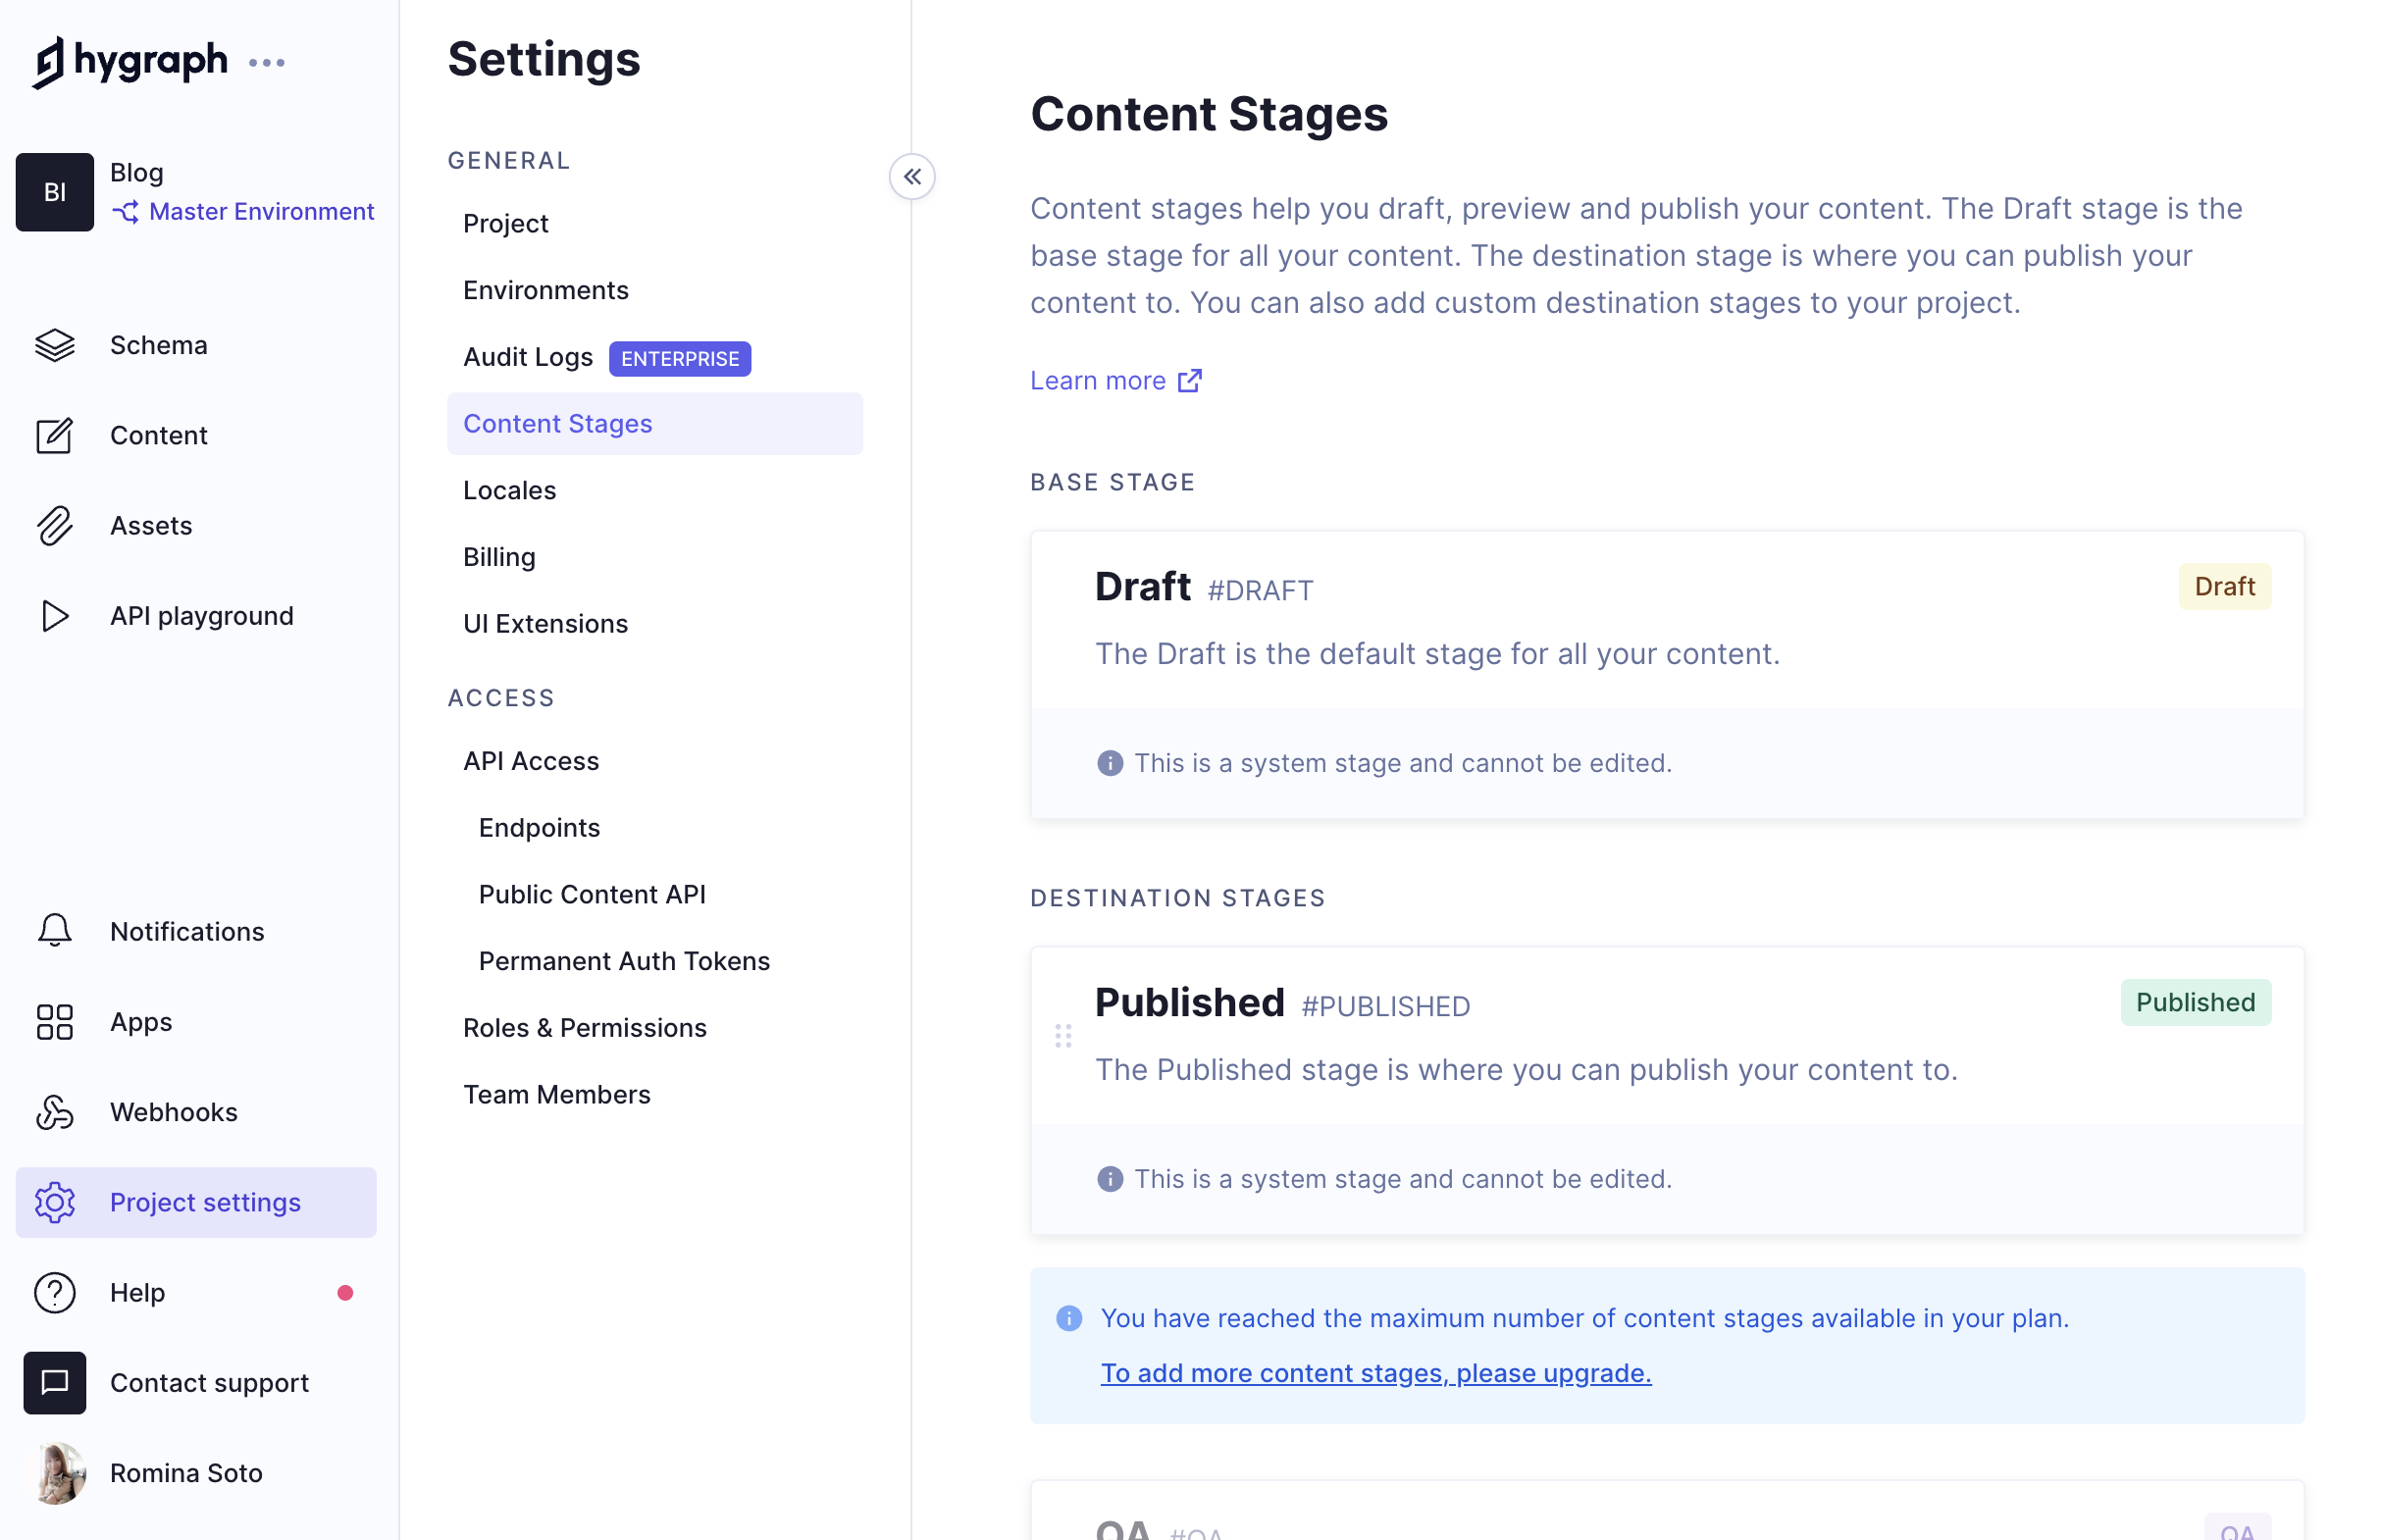
Task: Click the Assets icon in sidebar
Action: click(54, 525)
